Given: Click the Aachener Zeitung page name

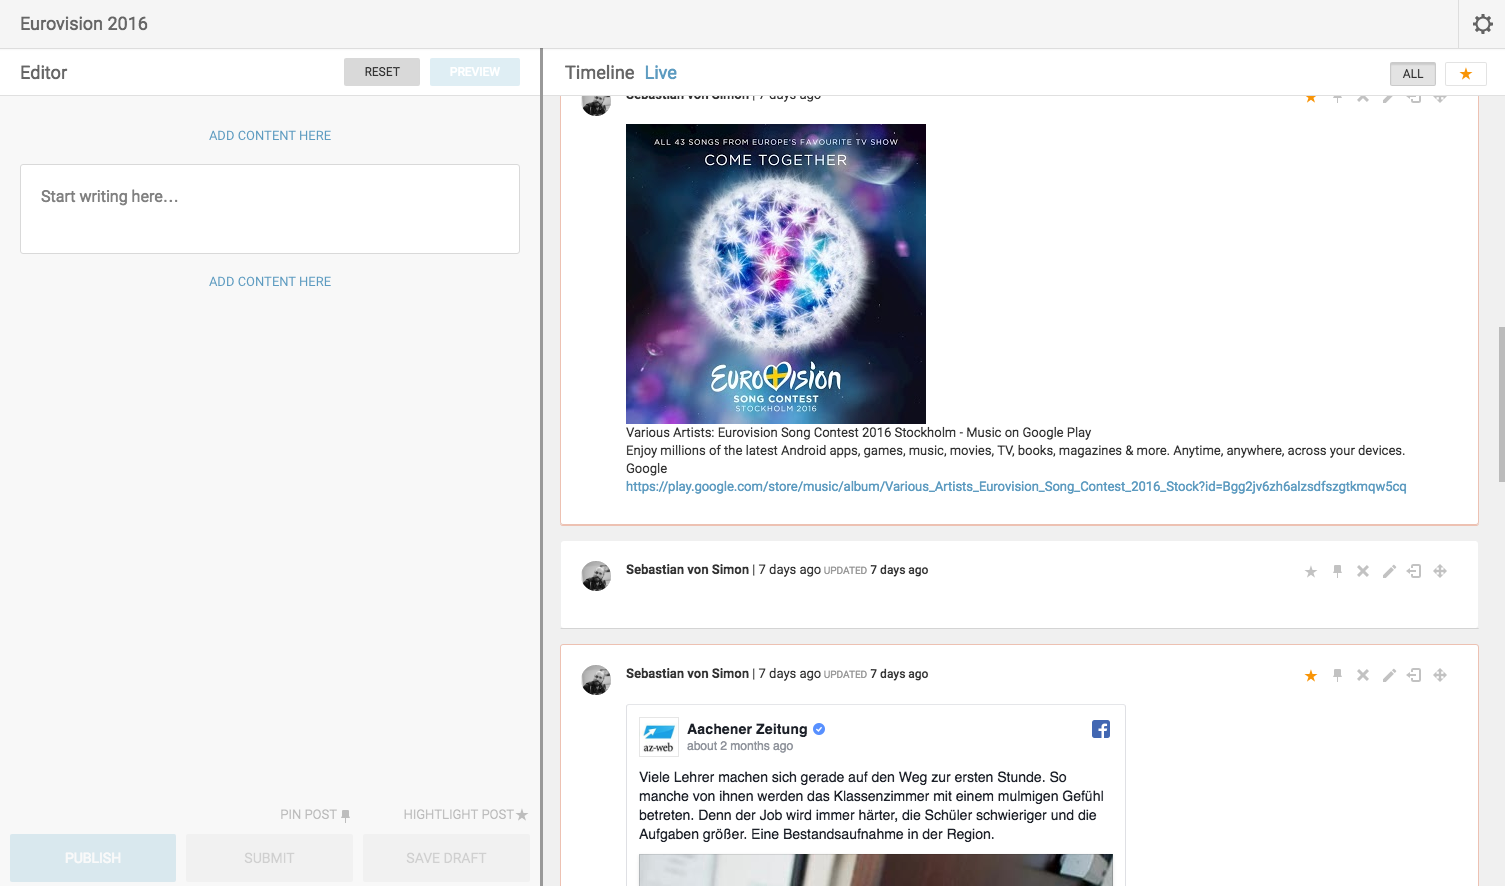Looking at the screenshot, I should pyautogui.click(x=747, y=729).
